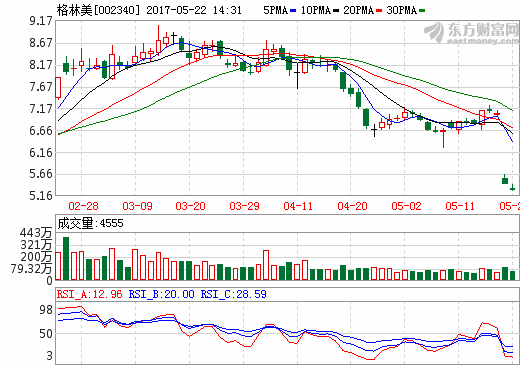Click the blue 5PMA legend swatch
Screen dimensions: 520x365
293,11
